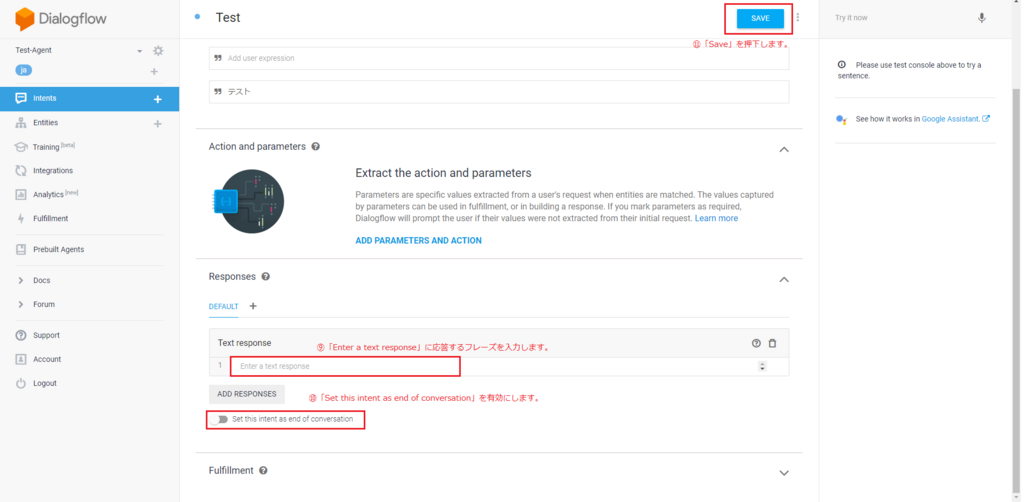Click the Logout power icon
The height and width of the screenshot is (502, 1024).
click(21, 383)
